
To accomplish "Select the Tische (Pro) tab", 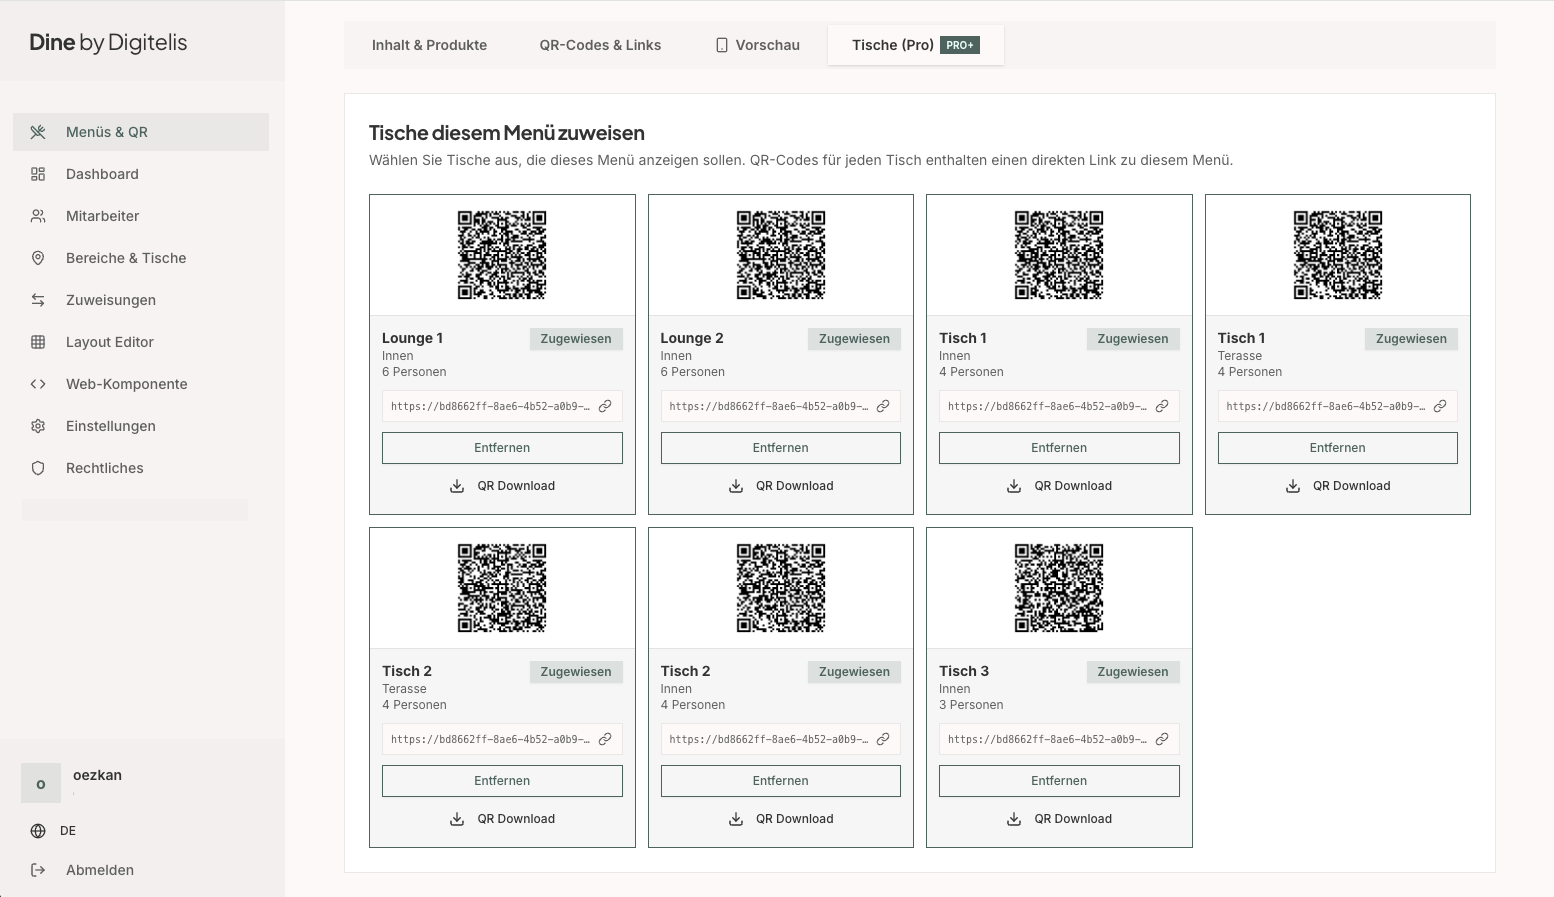I will pyautogui.click(x=916, y=45).
